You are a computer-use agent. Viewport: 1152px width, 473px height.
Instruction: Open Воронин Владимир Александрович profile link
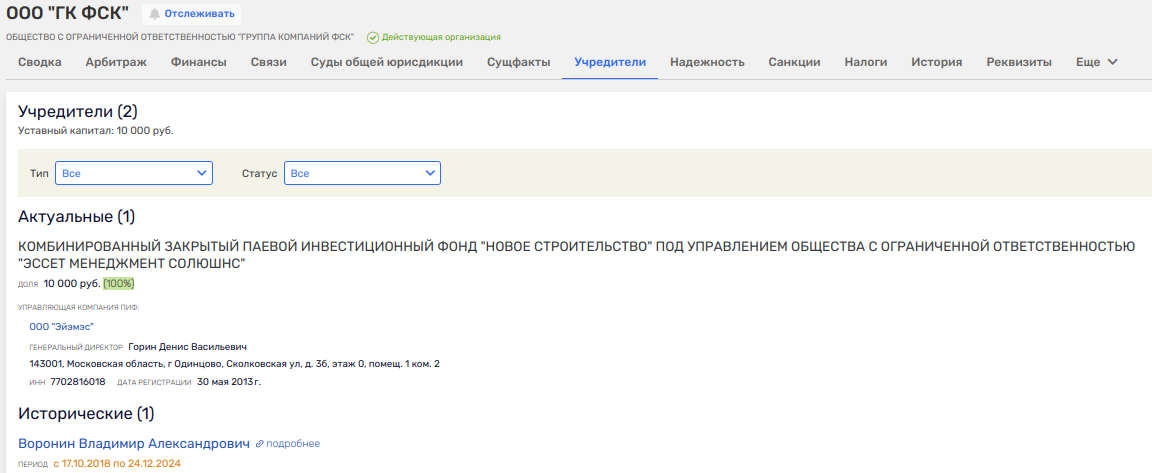pyautogui.click(x=134, y=443)
